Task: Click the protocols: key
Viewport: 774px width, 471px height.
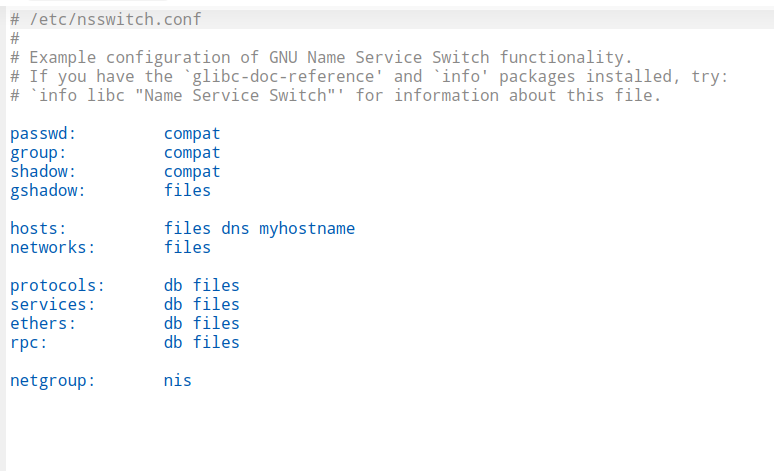Action: pyautogui.click(x=57, y=286)
